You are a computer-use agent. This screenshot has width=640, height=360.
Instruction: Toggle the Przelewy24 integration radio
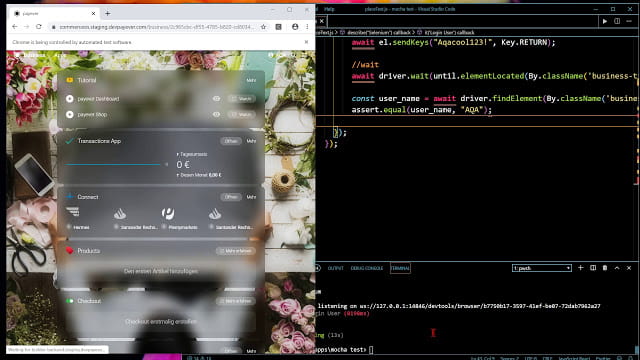[x=164, y=227]
